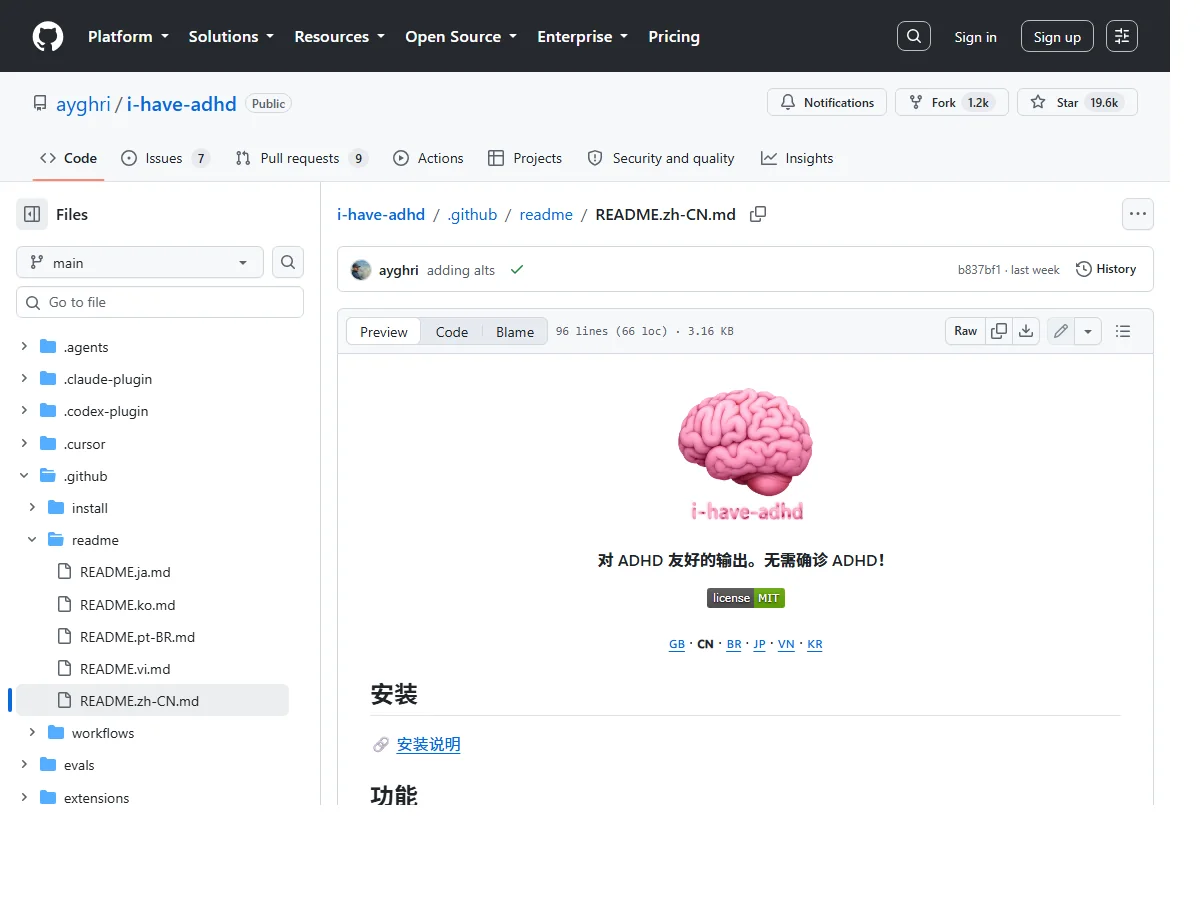Click the green commit status checkmark
The width and height of the screenshot is (1200, 900).
pos(516,270)
